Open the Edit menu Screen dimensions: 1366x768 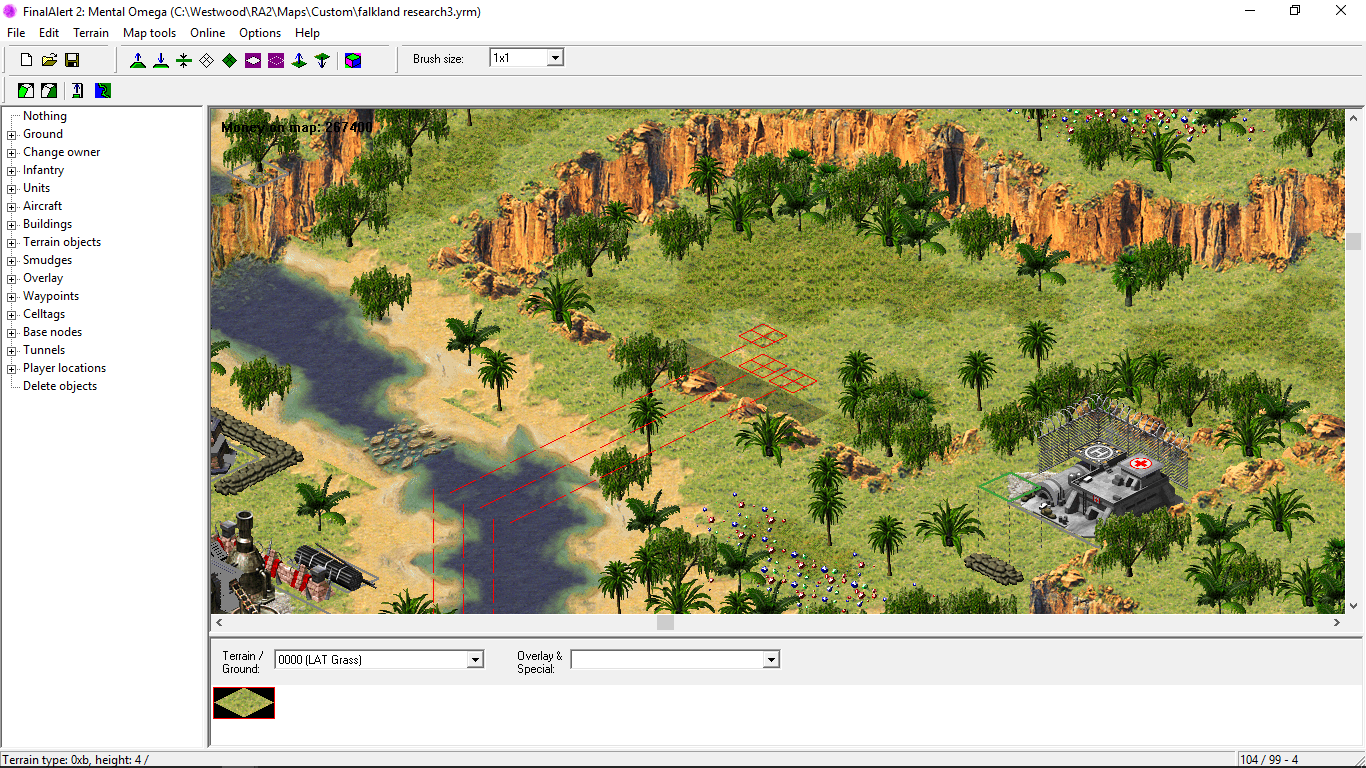coord(49,33)
